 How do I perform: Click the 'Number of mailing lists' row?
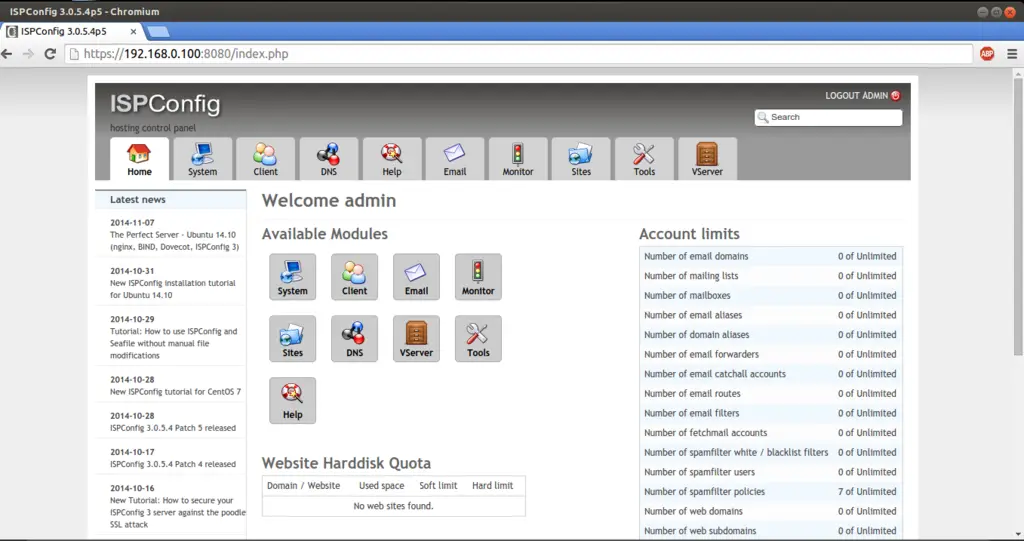tap(771, 276)
